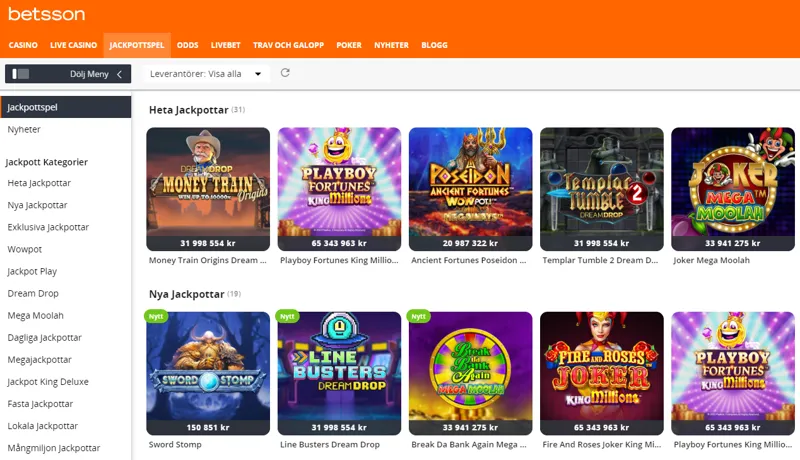The image size is (800, 460).
Task: Click the Fire And Roses Joker title
Action: pos(602,444)
